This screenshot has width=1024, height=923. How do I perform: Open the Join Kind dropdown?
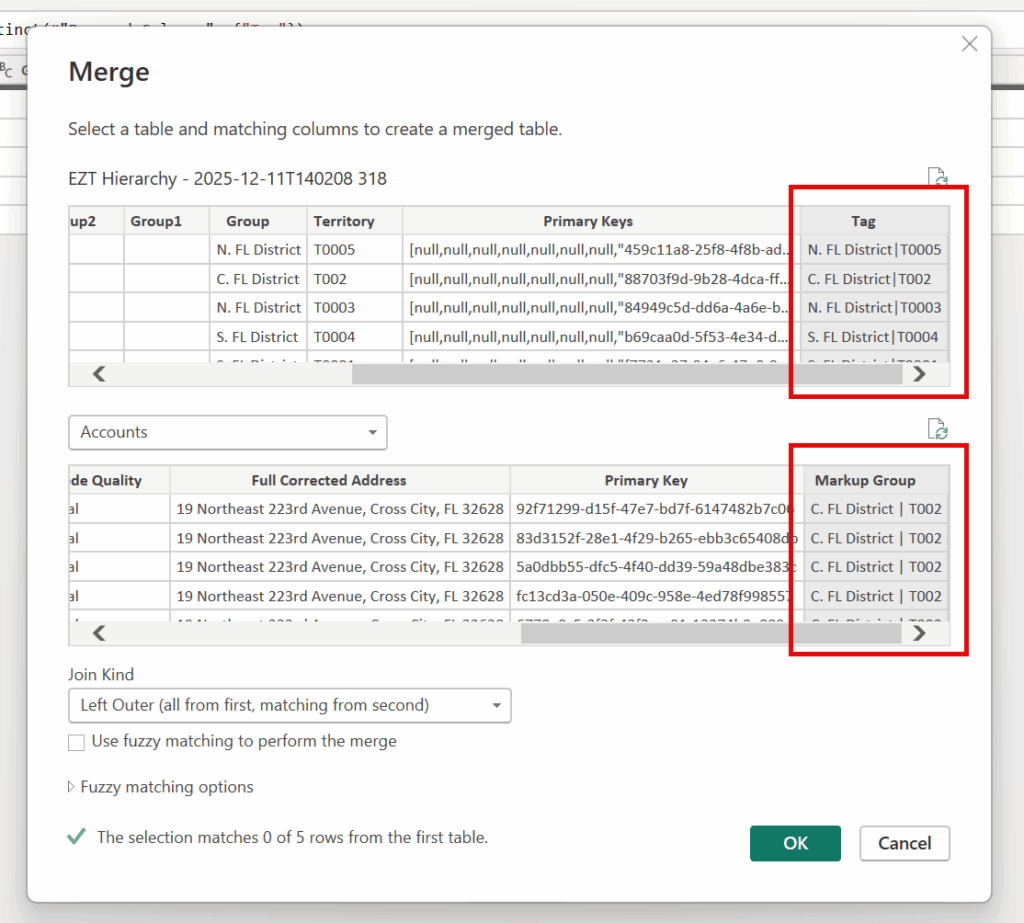289,706
